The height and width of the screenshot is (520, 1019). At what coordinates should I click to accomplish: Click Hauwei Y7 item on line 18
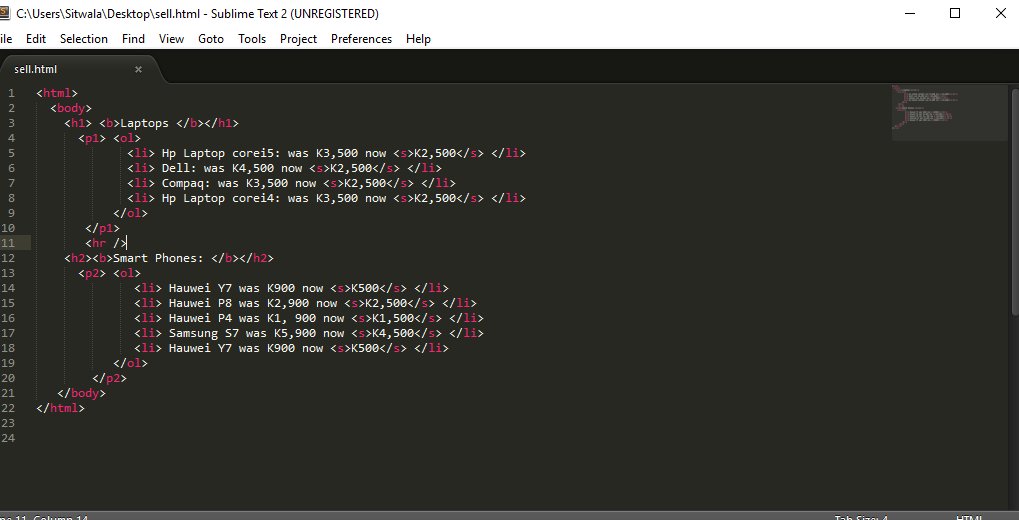(x=291, y=348)
